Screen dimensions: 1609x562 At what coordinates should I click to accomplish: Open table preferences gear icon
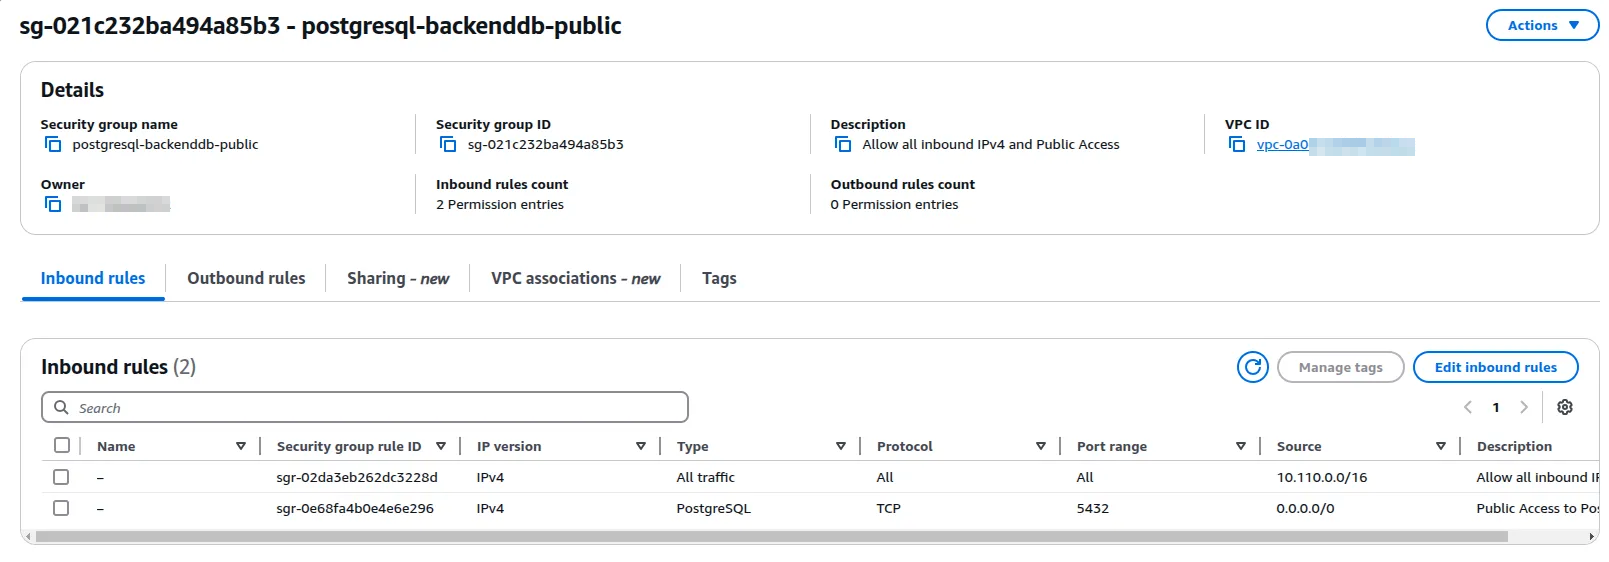[x=1564, y=407]
